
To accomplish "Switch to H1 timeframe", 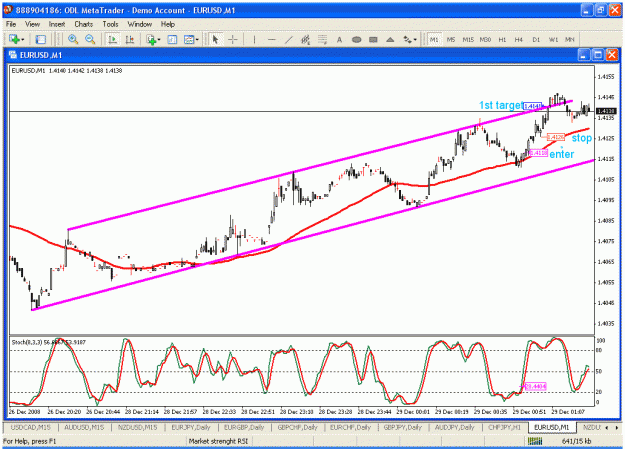I will 502,39.
